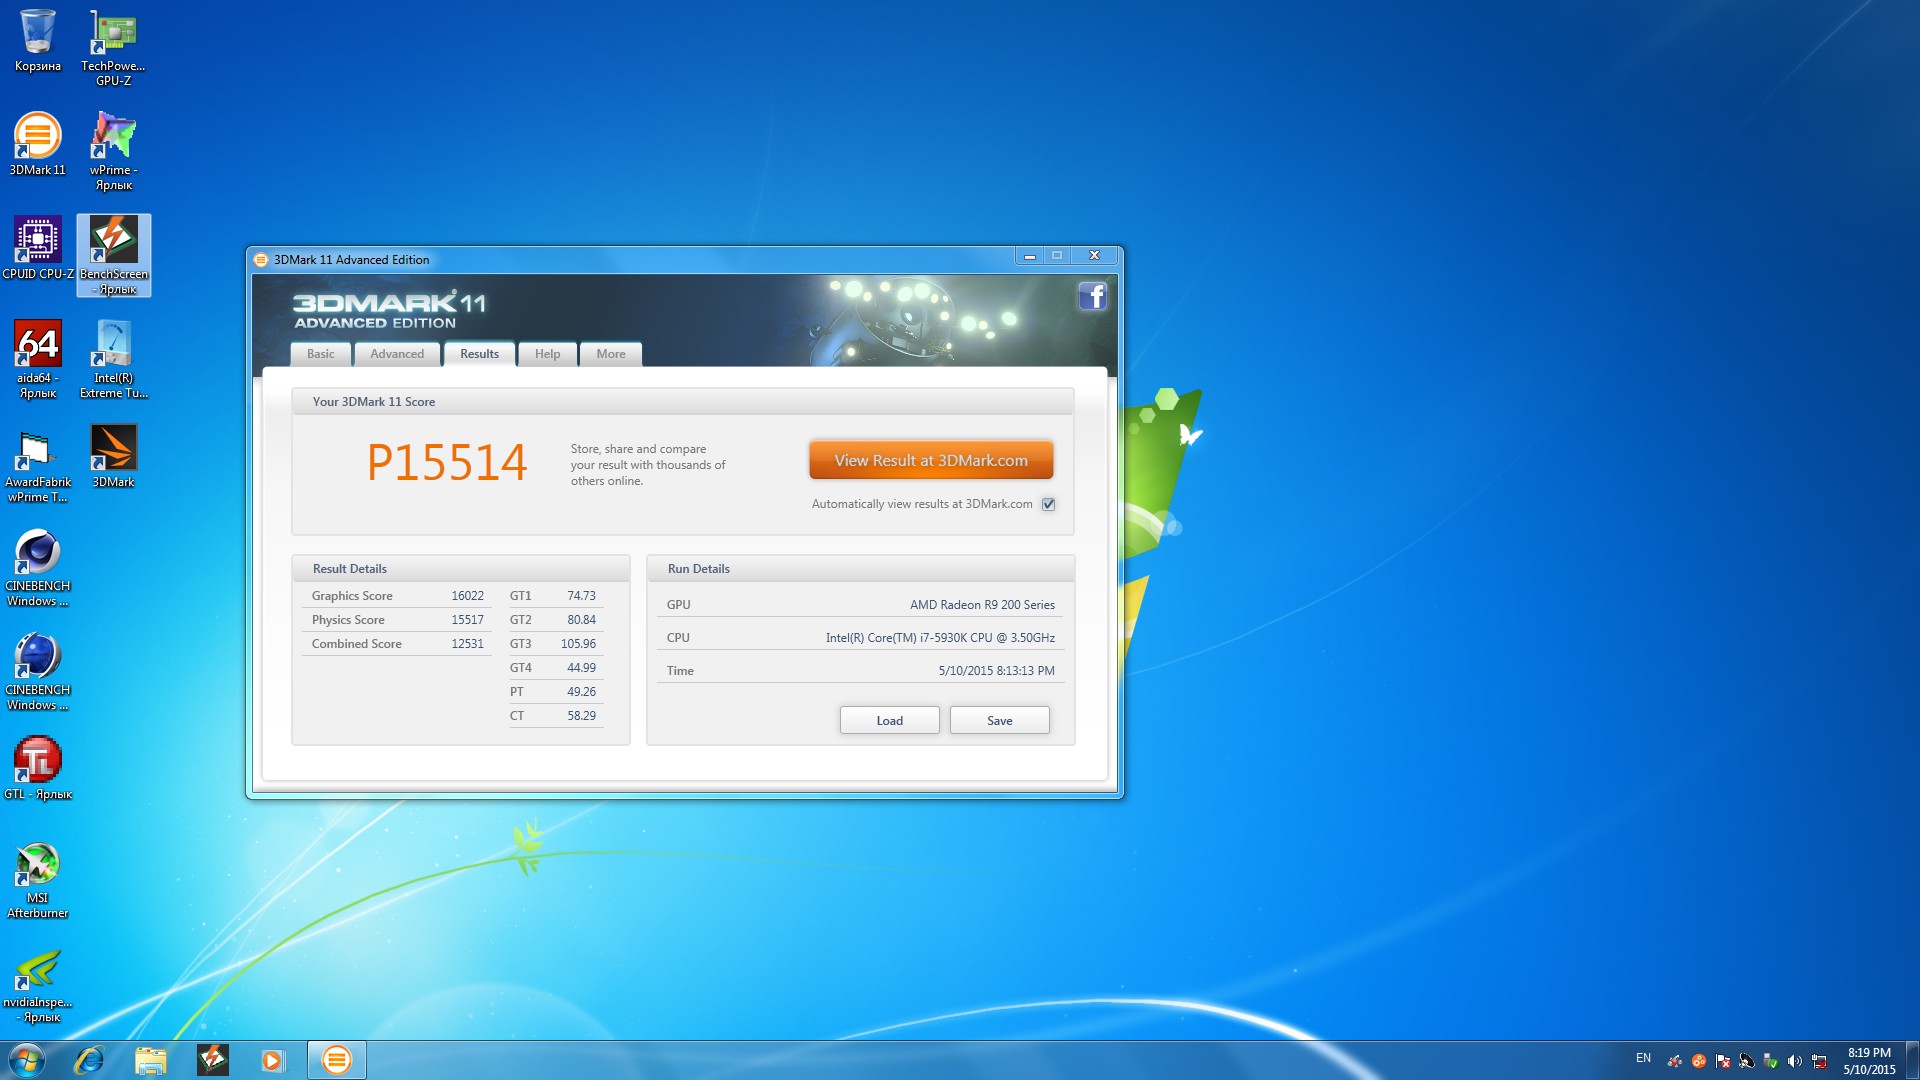Select the lower CINEBENCH desktop shortcut
This screenshot has height=1080, width=1920.
38,671
